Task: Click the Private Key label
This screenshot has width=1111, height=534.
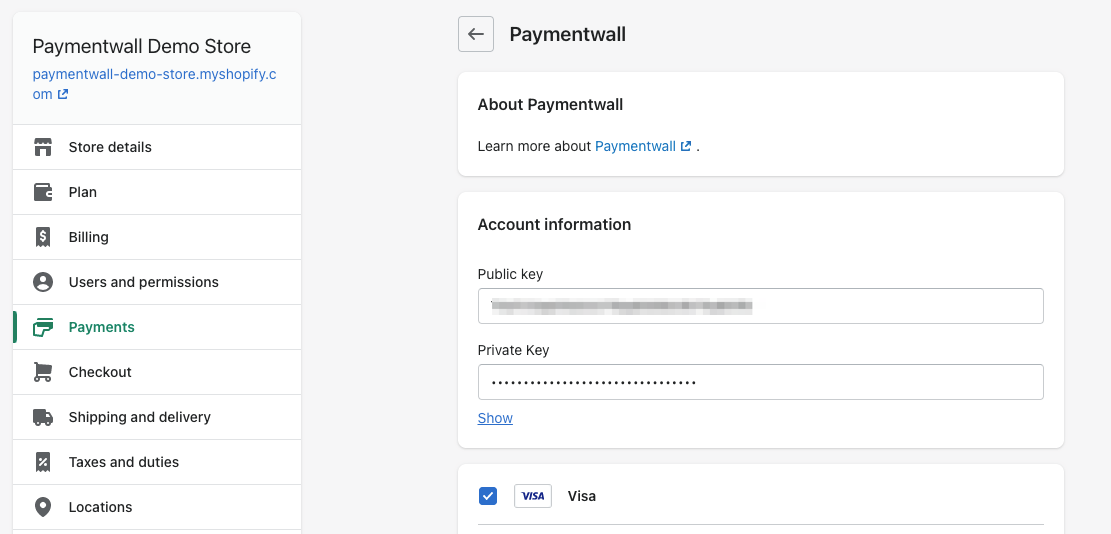Action: [514, 350]
